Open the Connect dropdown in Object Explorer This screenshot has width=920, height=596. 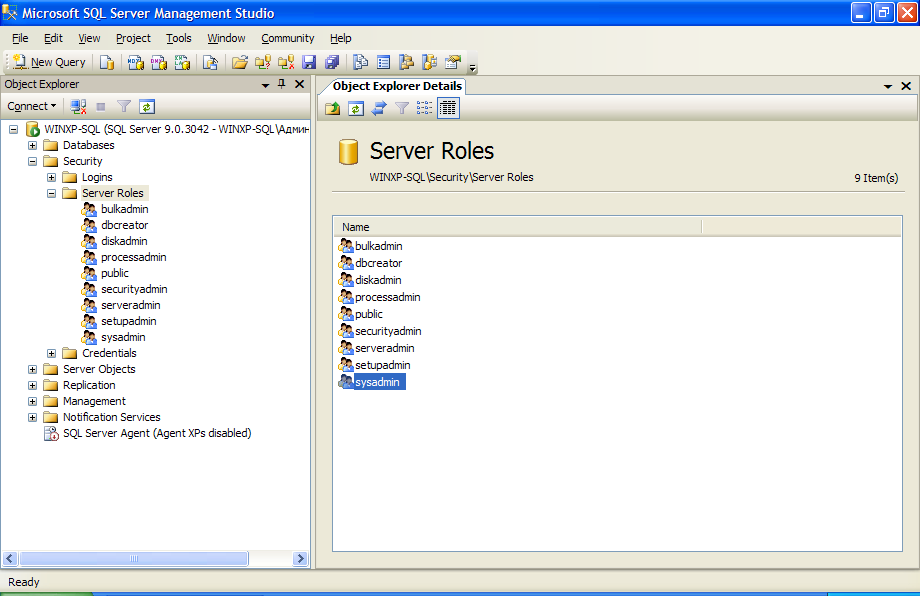pyautogui.click(x=32, y=106)
